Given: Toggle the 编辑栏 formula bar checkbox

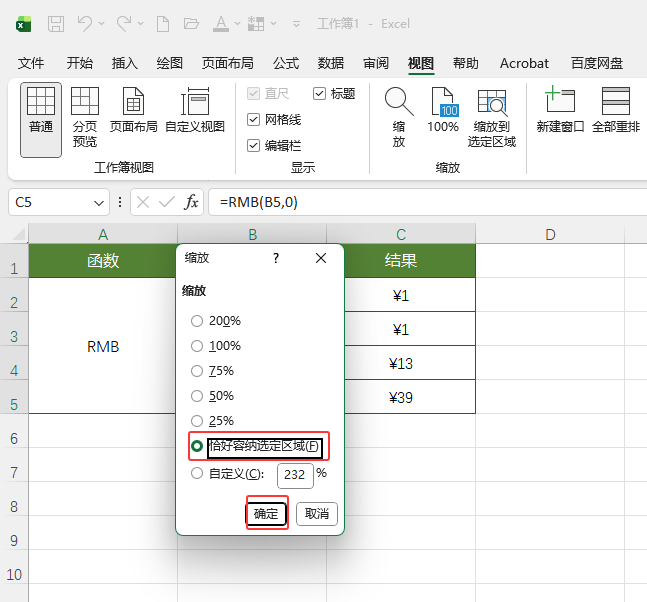Looking at the screenshot, I should [x=274, y=145].
